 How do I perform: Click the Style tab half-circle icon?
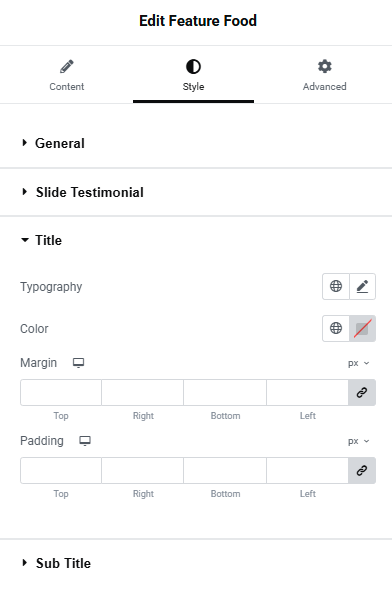pos(193,67)
